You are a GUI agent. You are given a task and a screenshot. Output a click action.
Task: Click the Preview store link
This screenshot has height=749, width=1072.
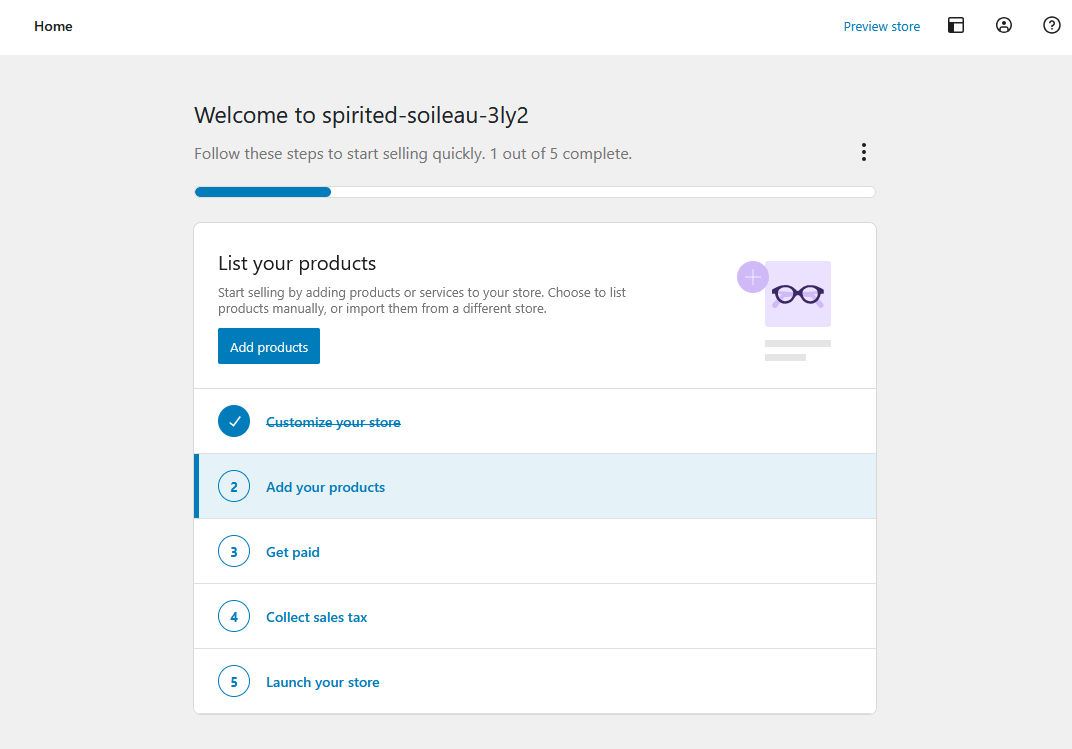(x=881, y=27)
